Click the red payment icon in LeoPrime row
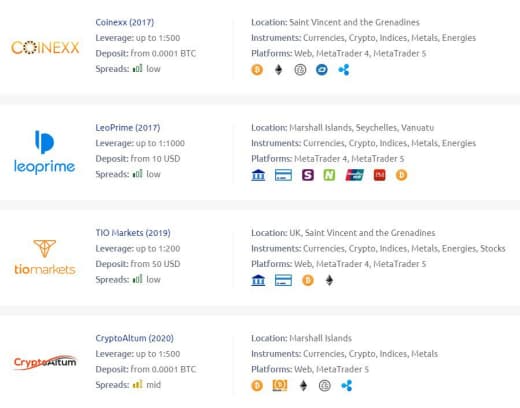520x408 pixels. 380,175
